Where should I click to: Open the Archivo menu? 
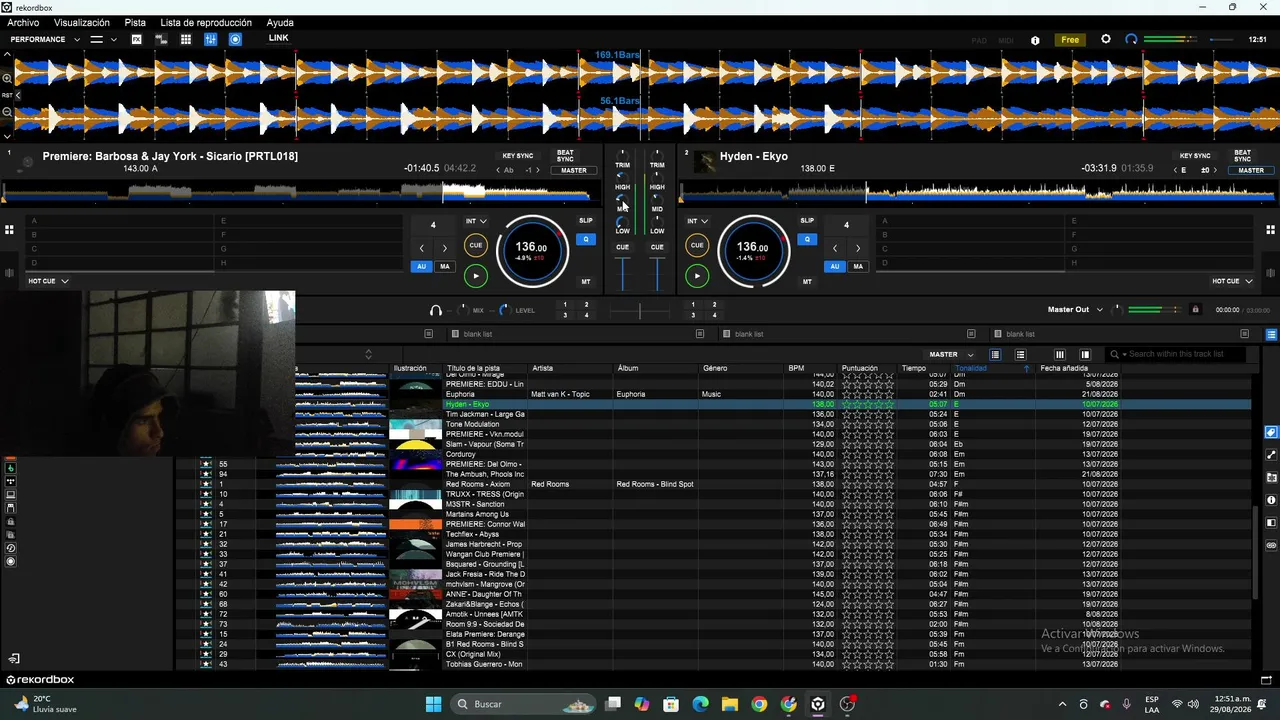coord(23,22)
